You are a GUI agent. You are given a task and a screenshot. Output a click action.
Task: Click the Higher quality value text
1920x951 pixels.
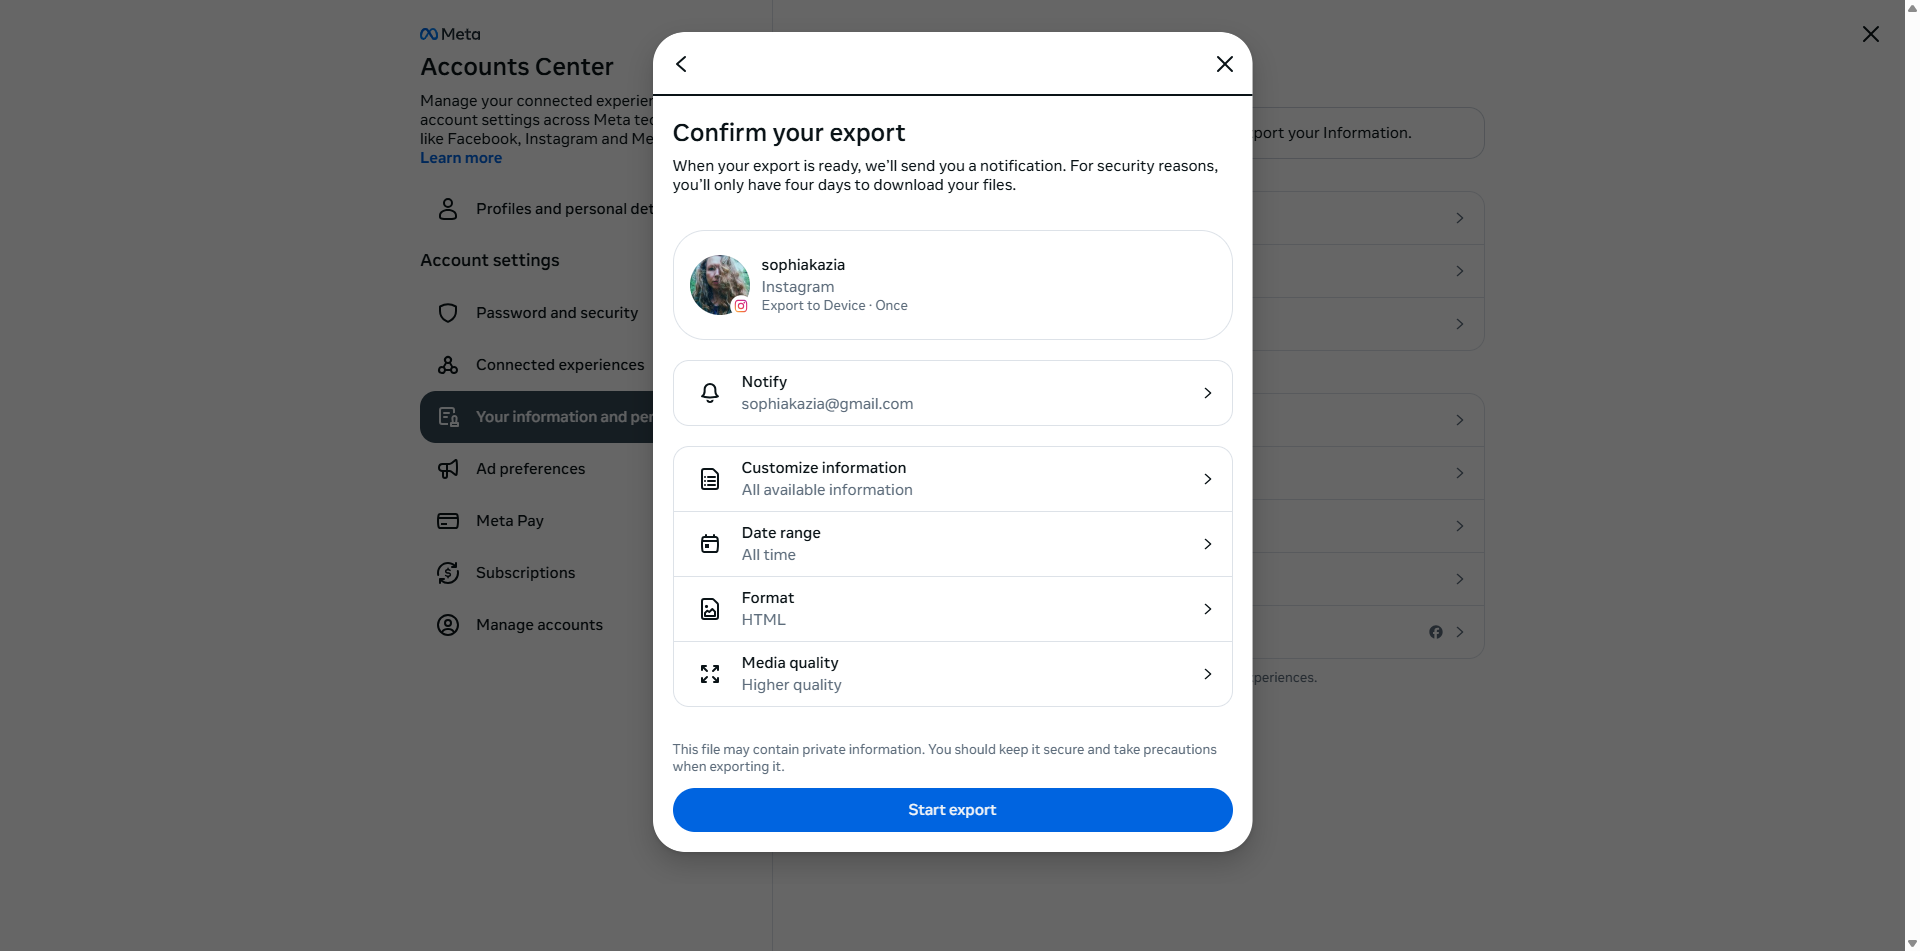tap(791, 685)
